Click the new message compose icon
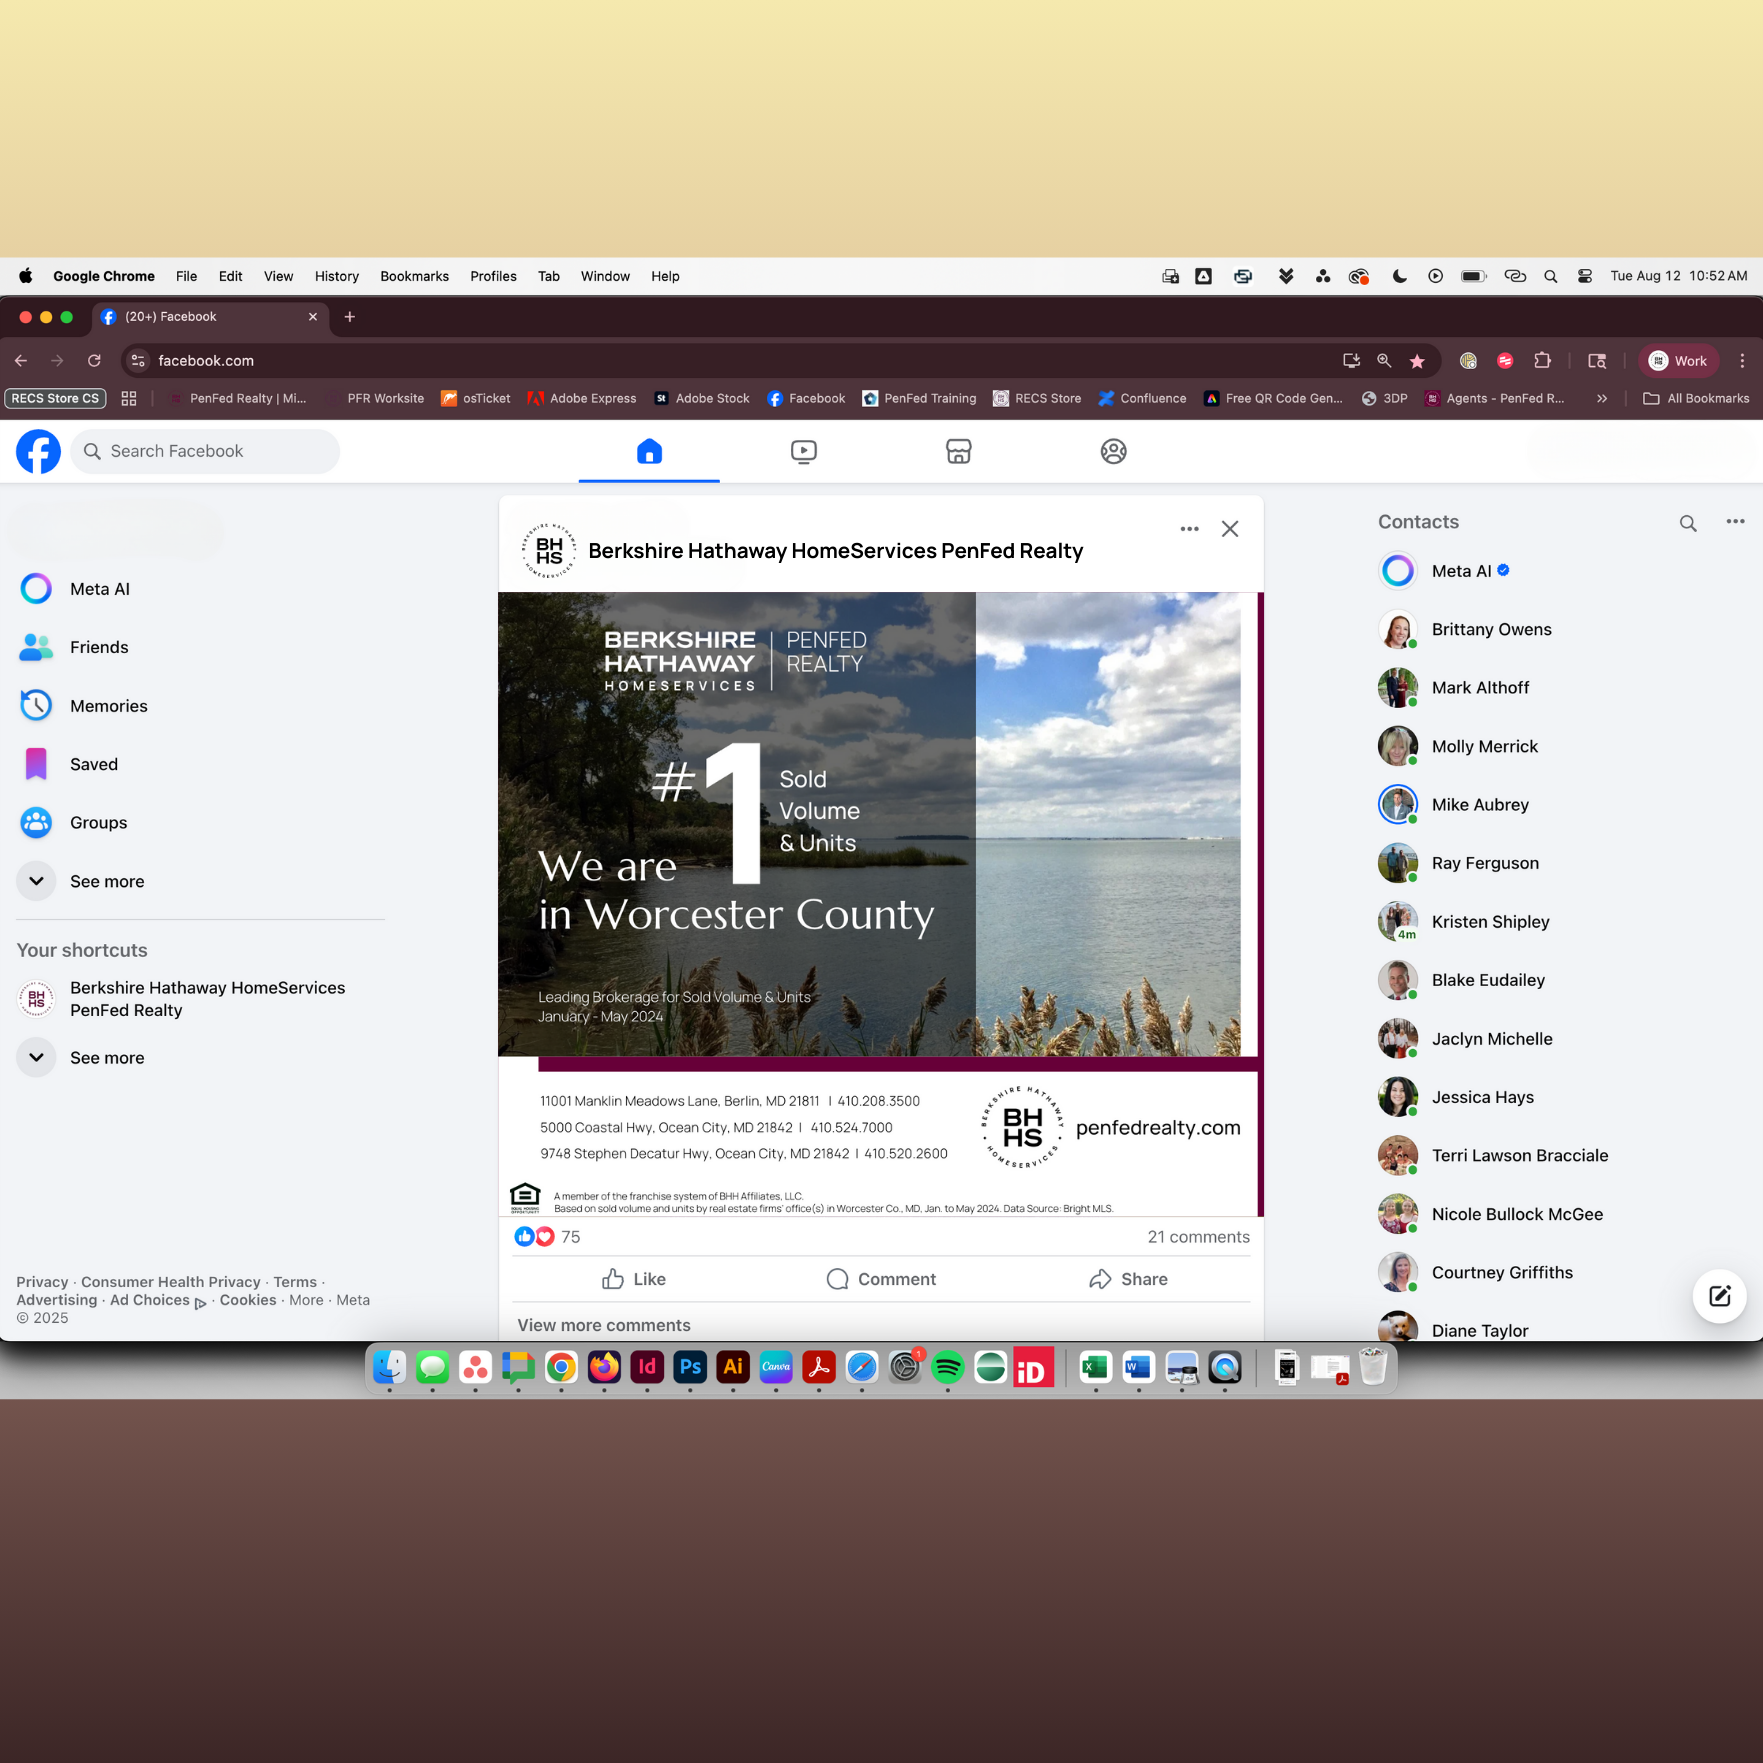The height and width of the screenshot is (1763, 1763). point(1719,1296)
